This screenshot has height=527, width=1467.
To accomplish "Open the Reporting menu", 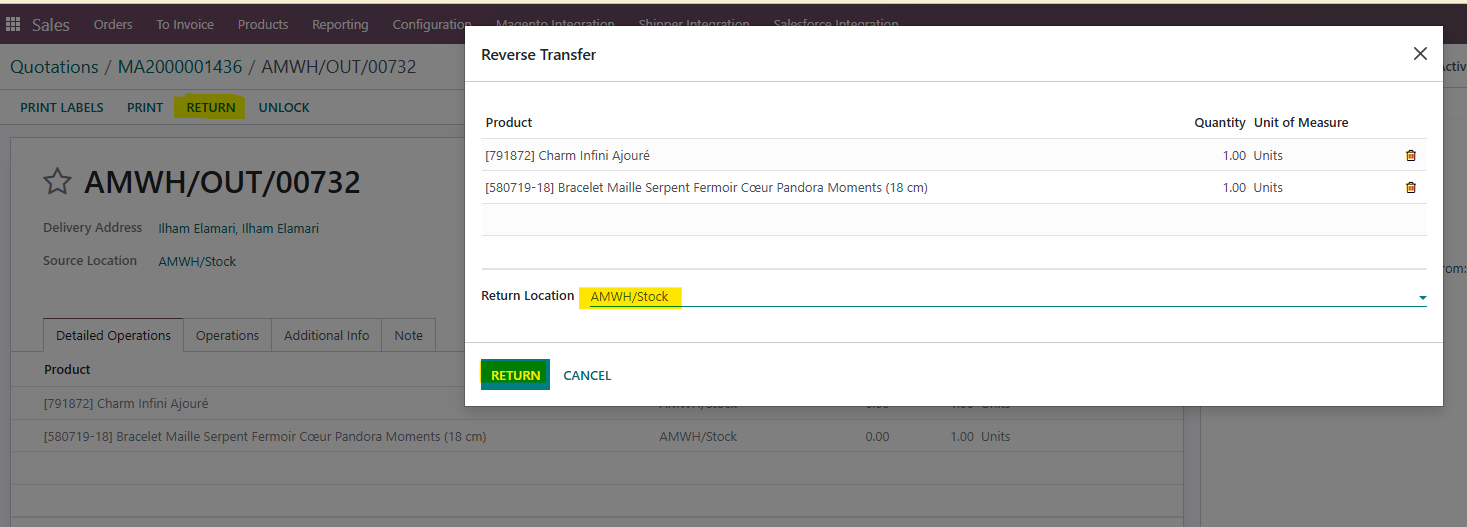I will click(340, 24).
